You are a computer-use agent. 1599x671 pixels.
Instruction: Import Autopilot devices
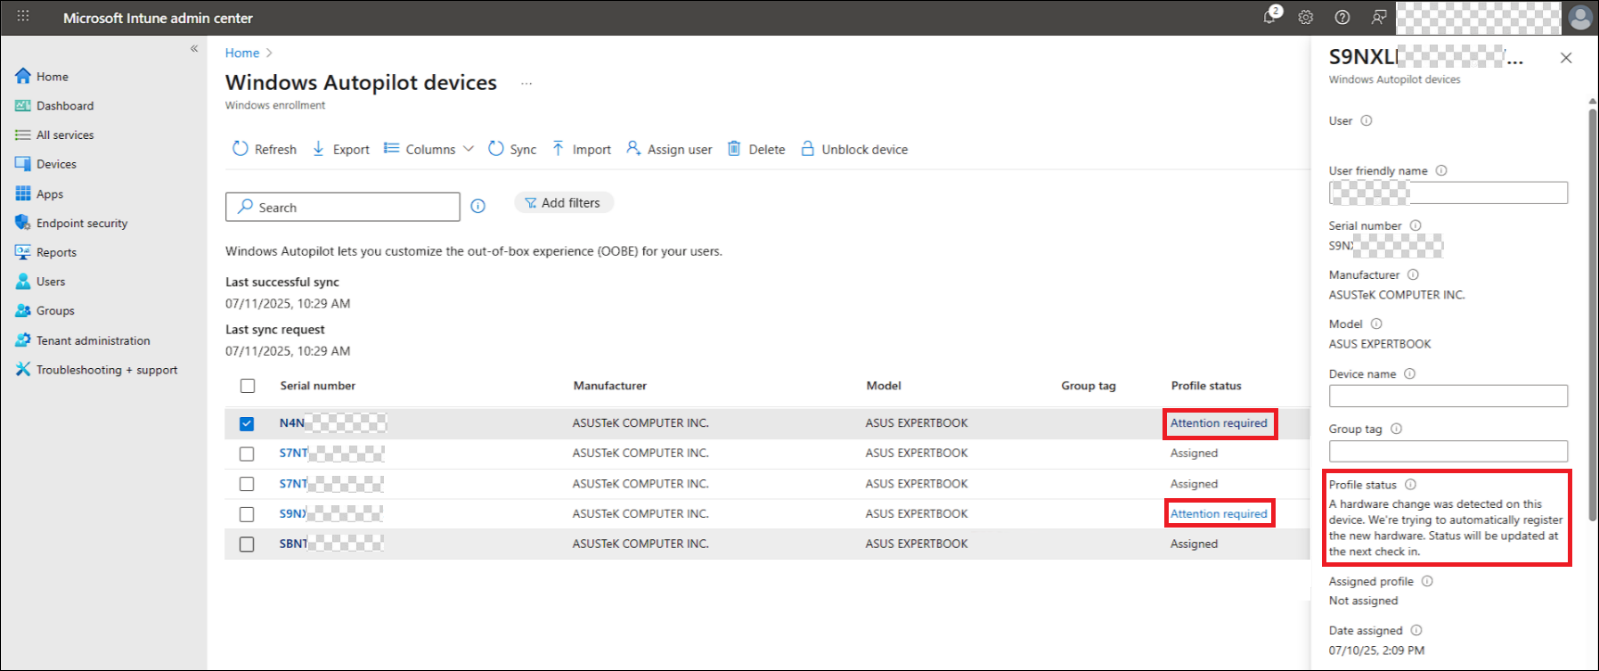pos(581,149)
